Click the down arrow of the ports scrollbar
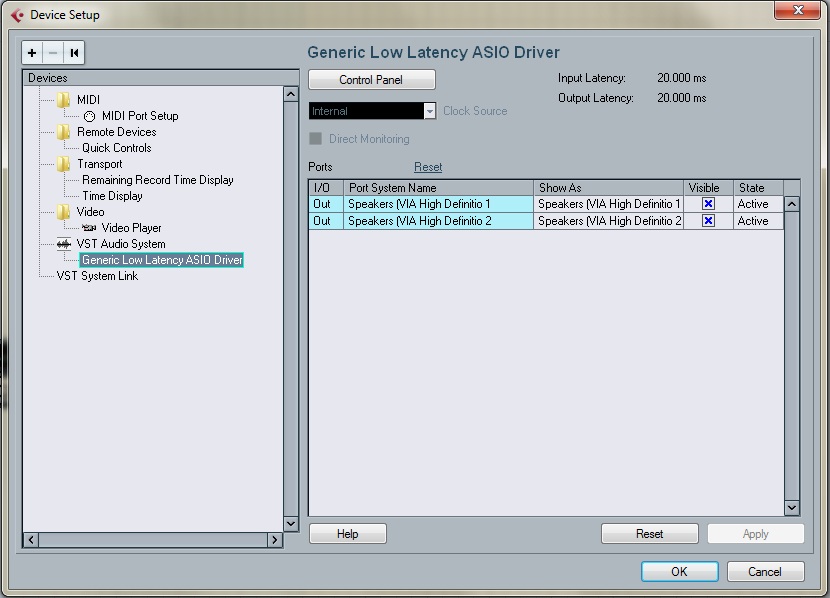The width and height of the screenshot is (830, 598). pyautogui.click(x=792, y=509)
